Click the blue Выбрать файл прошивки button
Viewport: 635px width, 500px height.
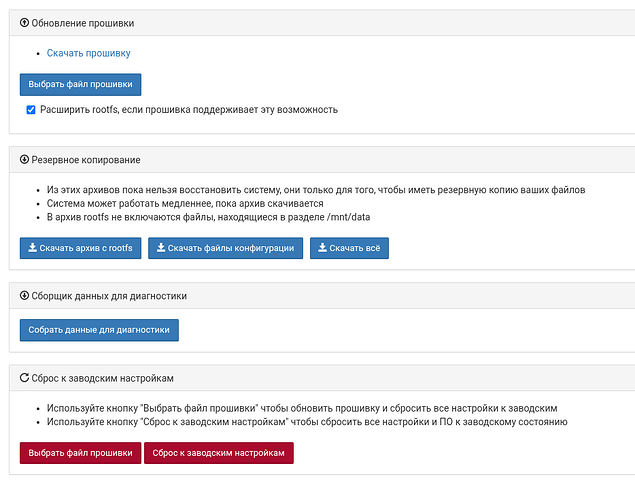coord(80,84)
